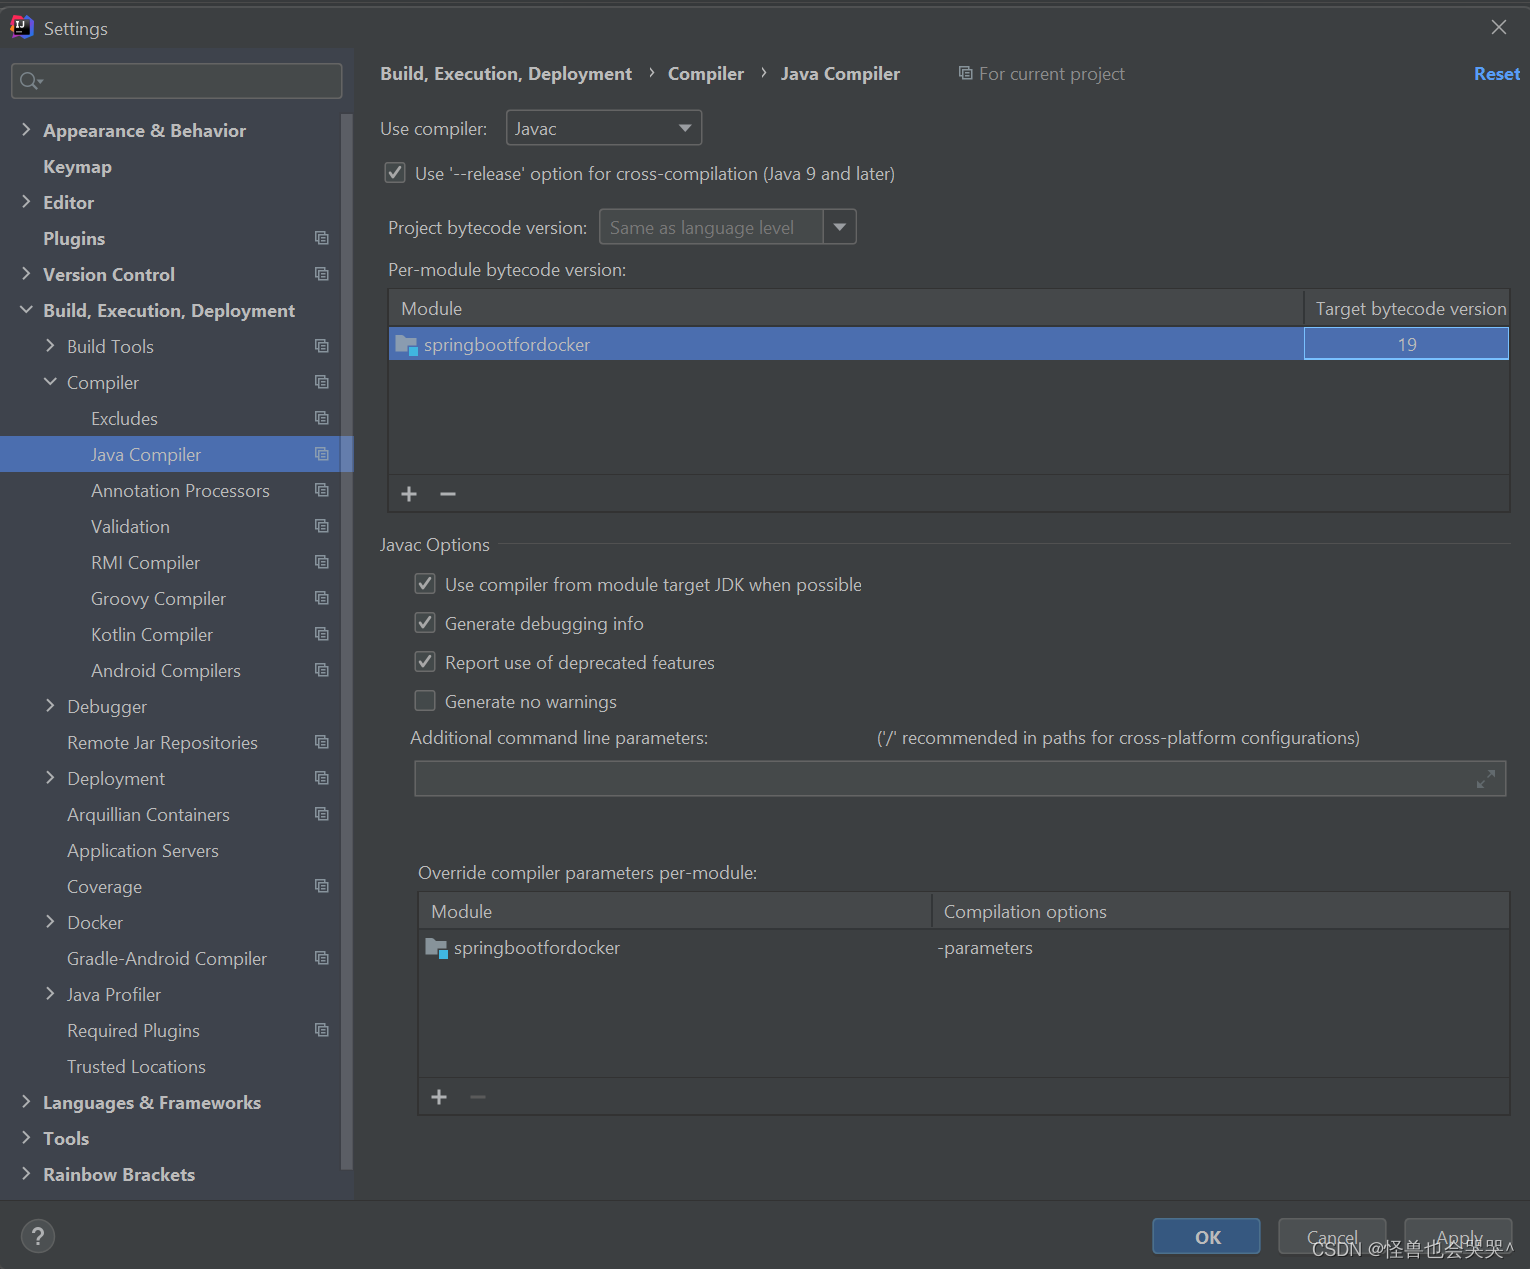Image resolution: width=1530 pixels, height=1269 pixels.
Task: Expand the additional command line parameters field
Action: point(1486,779)
